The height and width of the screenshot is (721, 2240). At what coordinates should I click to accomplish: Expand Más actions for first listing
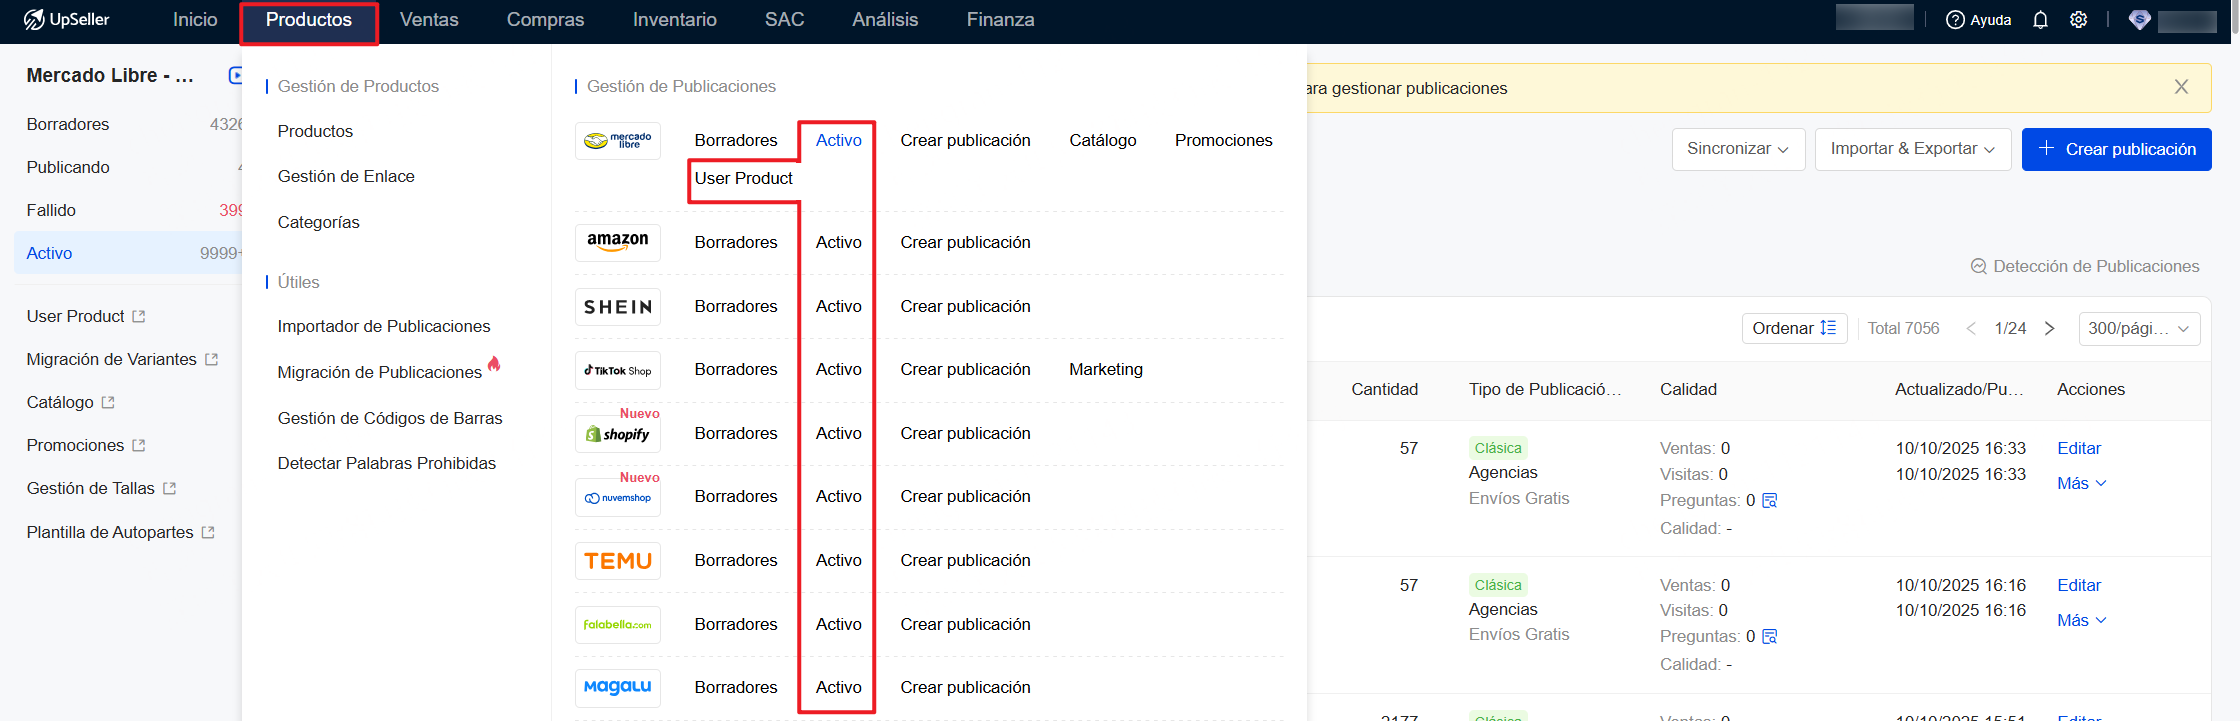(x=2081, y=484)
